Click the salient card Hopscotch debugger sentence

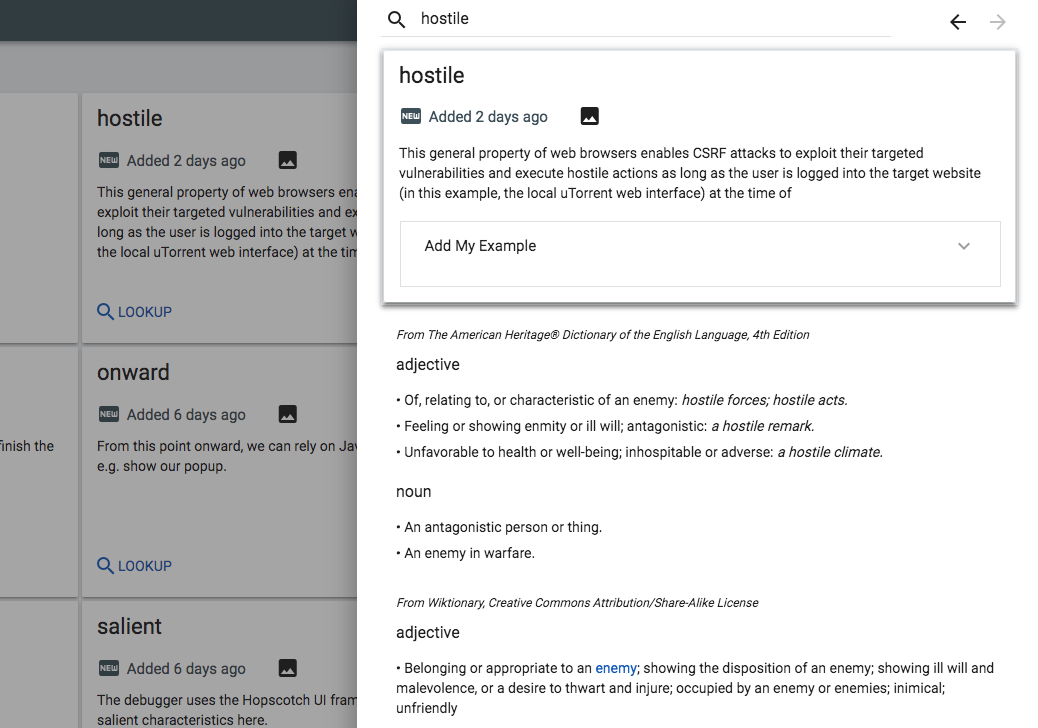[x=227, y=710]
